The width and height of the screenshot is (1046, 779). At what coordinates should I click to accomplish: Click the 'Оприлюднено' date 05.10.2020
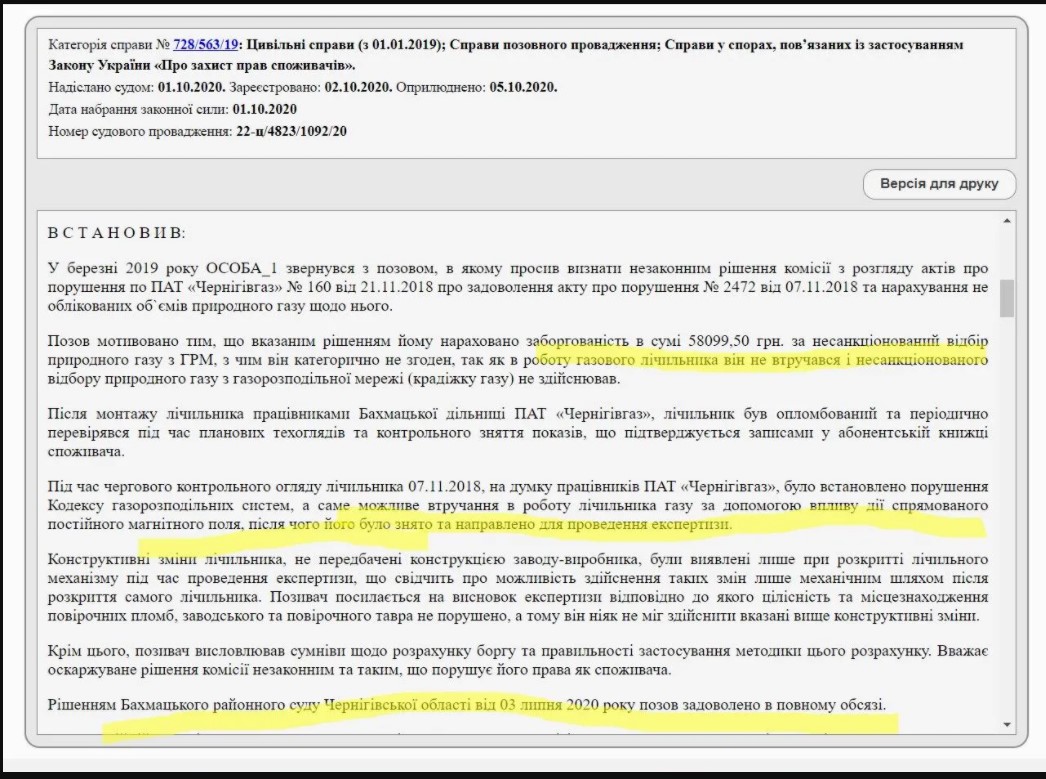pyautogui.click(x=523, y=87)
